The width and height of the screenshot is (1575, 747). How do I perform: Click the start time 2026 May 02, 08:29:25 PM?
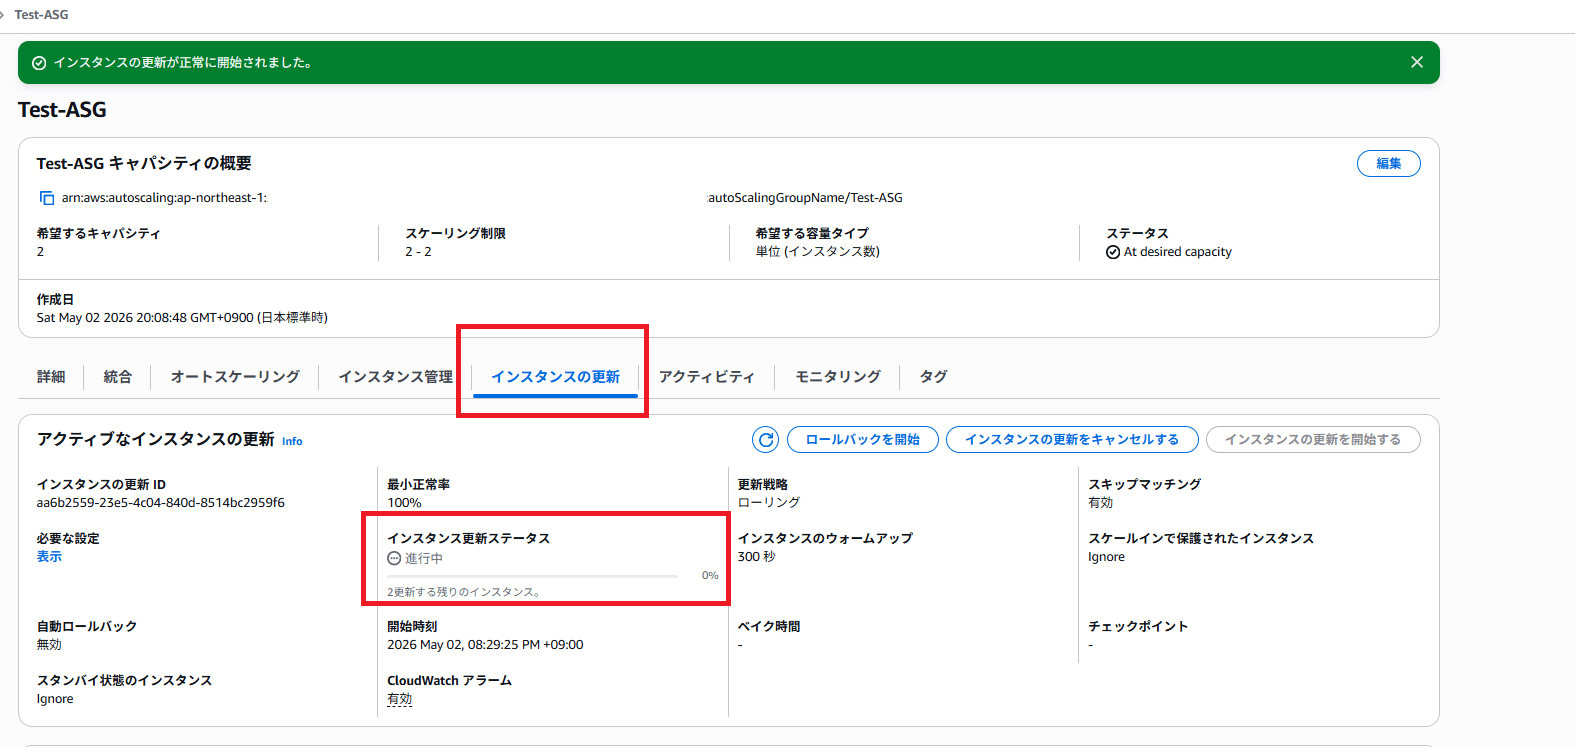click(x=485, y=645)
